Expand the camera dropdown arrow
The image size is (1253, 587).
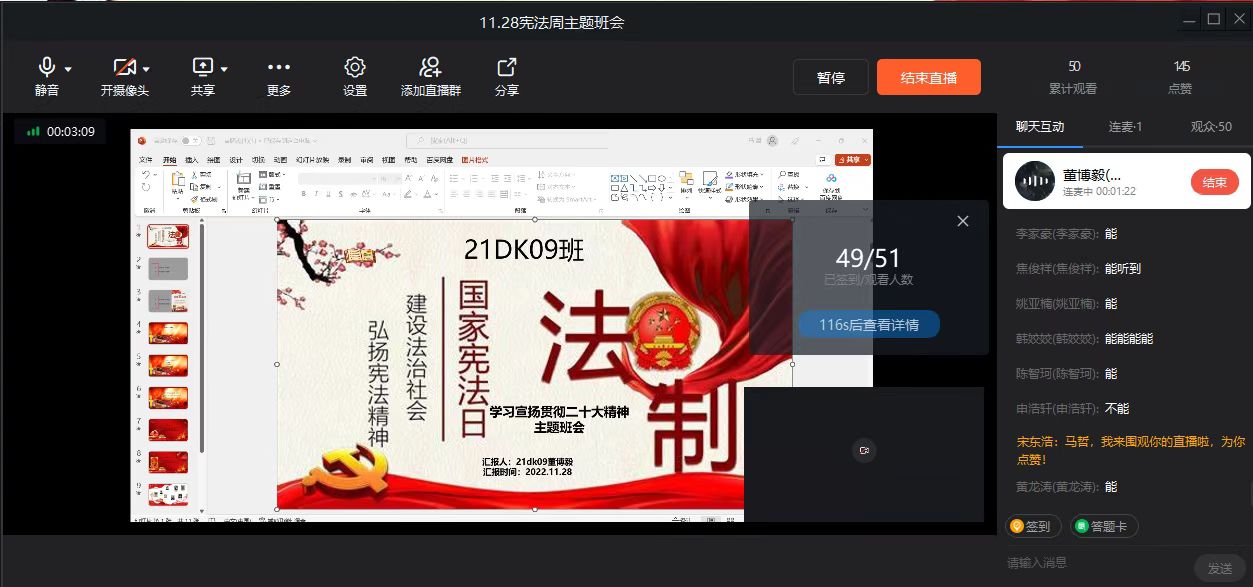tap(146, 70)
